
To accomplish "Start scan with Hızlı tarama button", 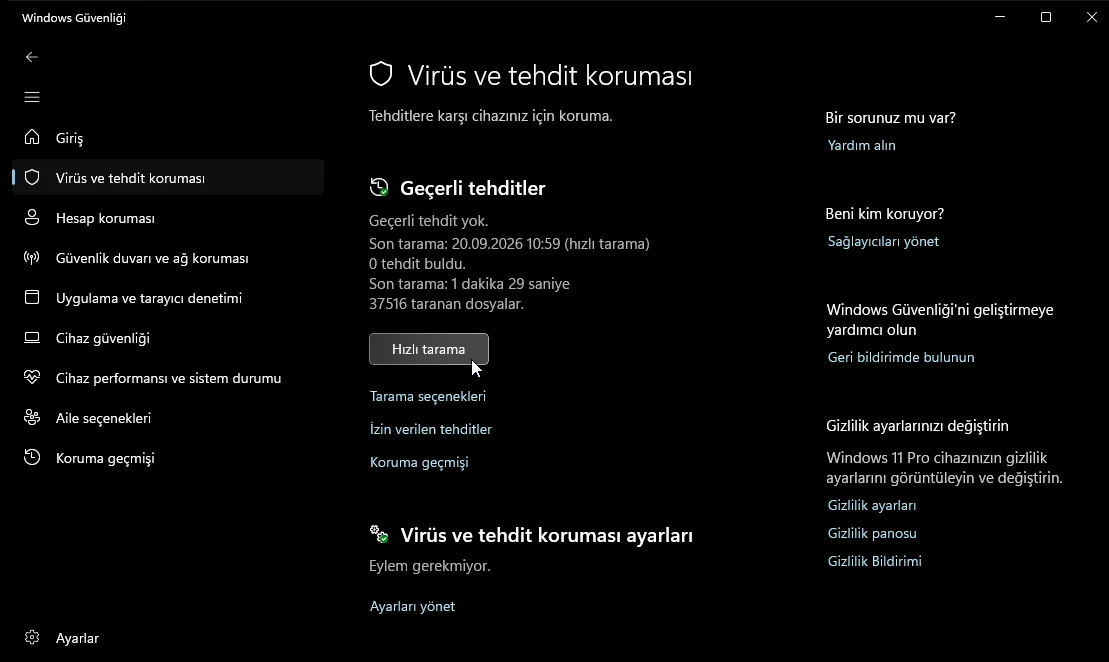I will 429,349.
